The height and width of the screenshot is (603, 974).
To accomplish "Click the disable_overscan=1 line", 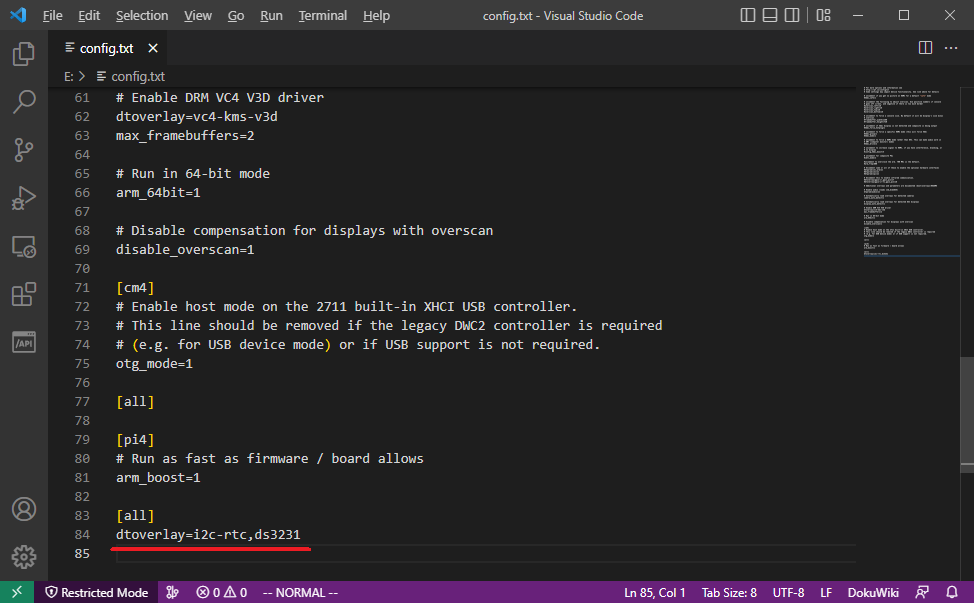I will pos(185,250).
